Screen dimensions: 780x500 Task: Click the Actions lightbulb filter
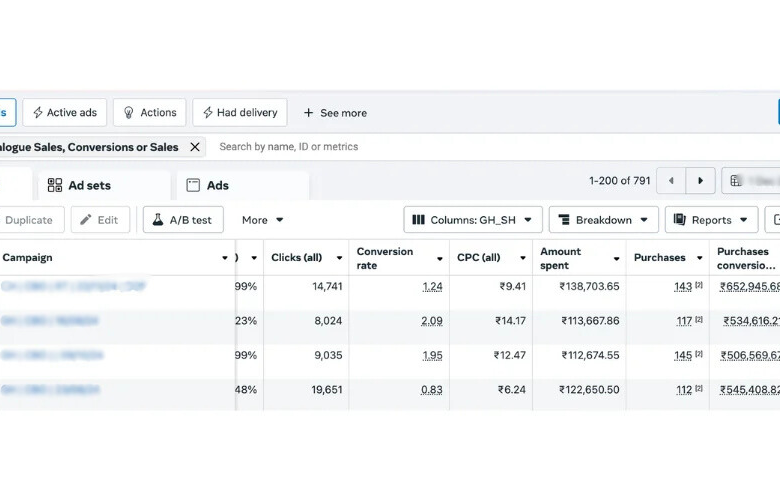pyautogui.click(x=149, y=113)
